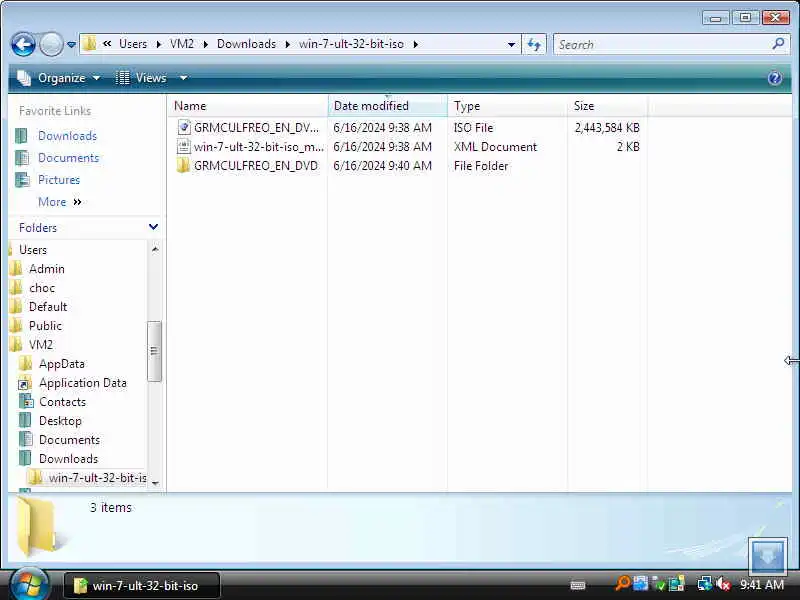Expand arrow after Users breadcrumb

pyautogui.click(x=159, y=44)
